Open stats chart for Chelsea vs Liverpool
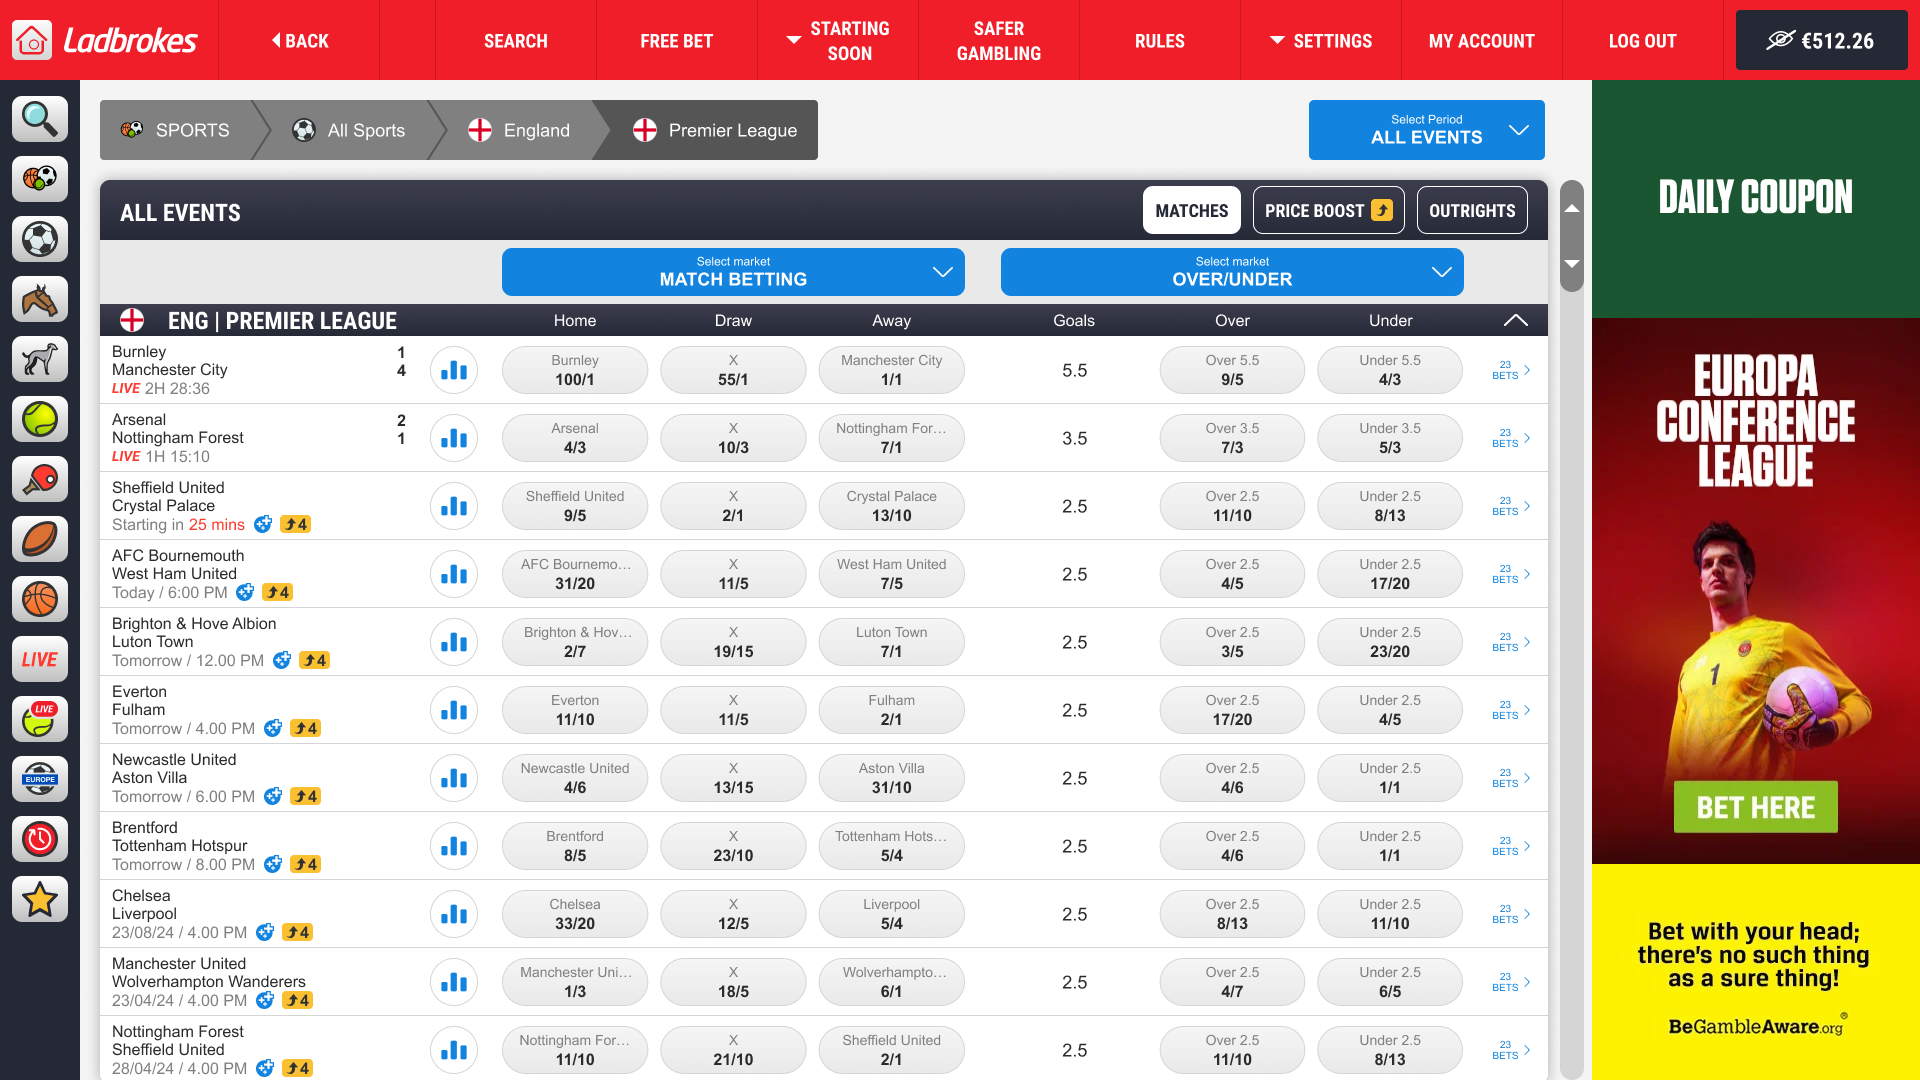 point(454,914)
